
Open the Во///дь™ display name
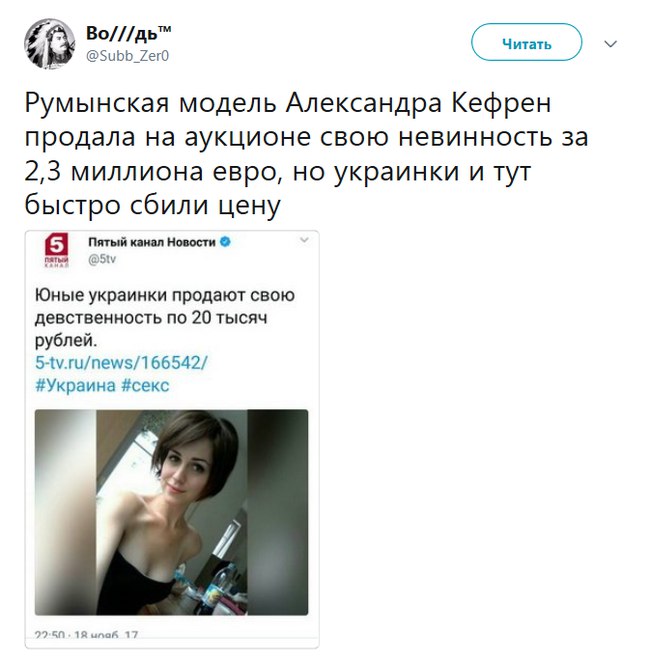coord(129,33)
